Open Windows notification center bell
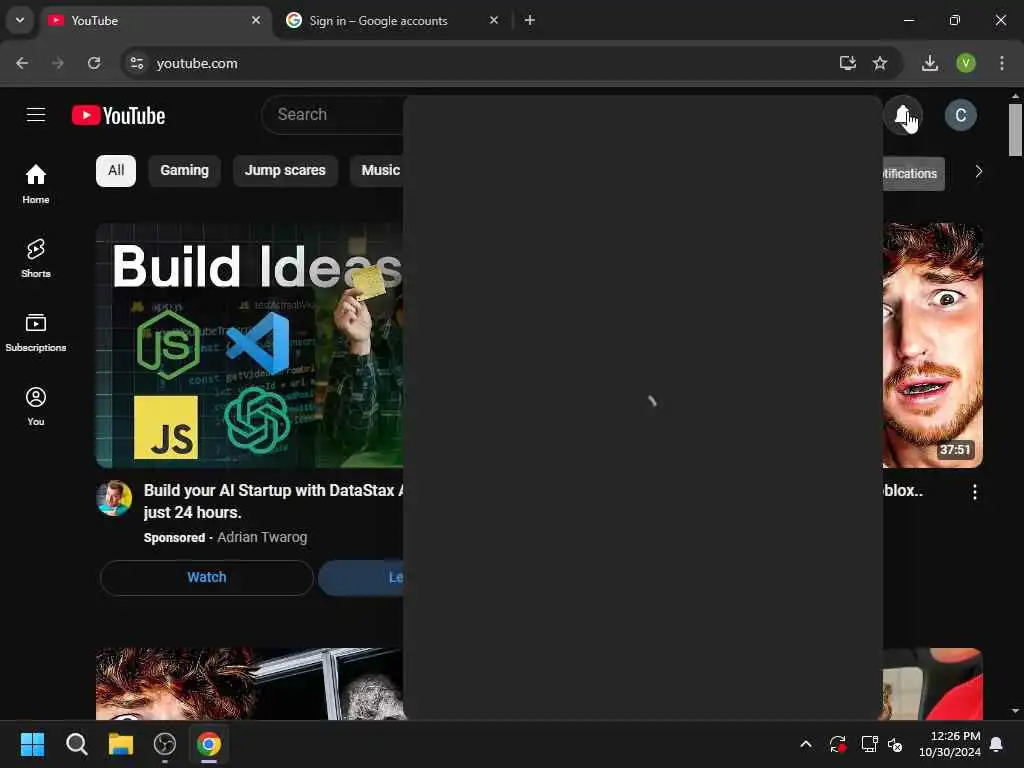This screenshot has width=1024, height=768. point(997,744)
